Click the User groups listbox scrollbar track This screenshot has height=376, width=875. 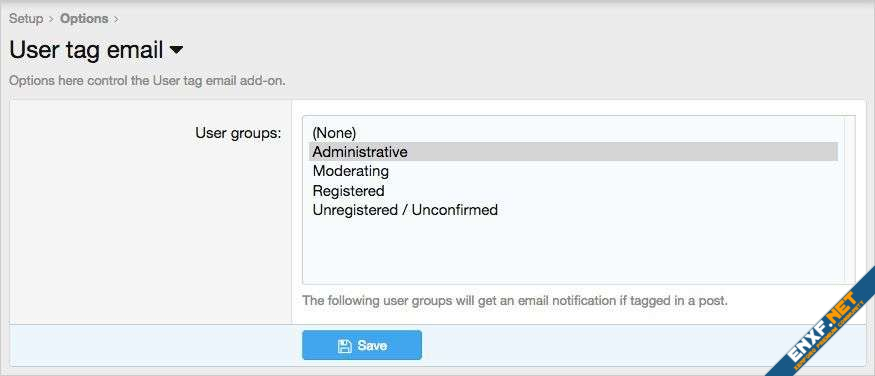pos(850,200)
